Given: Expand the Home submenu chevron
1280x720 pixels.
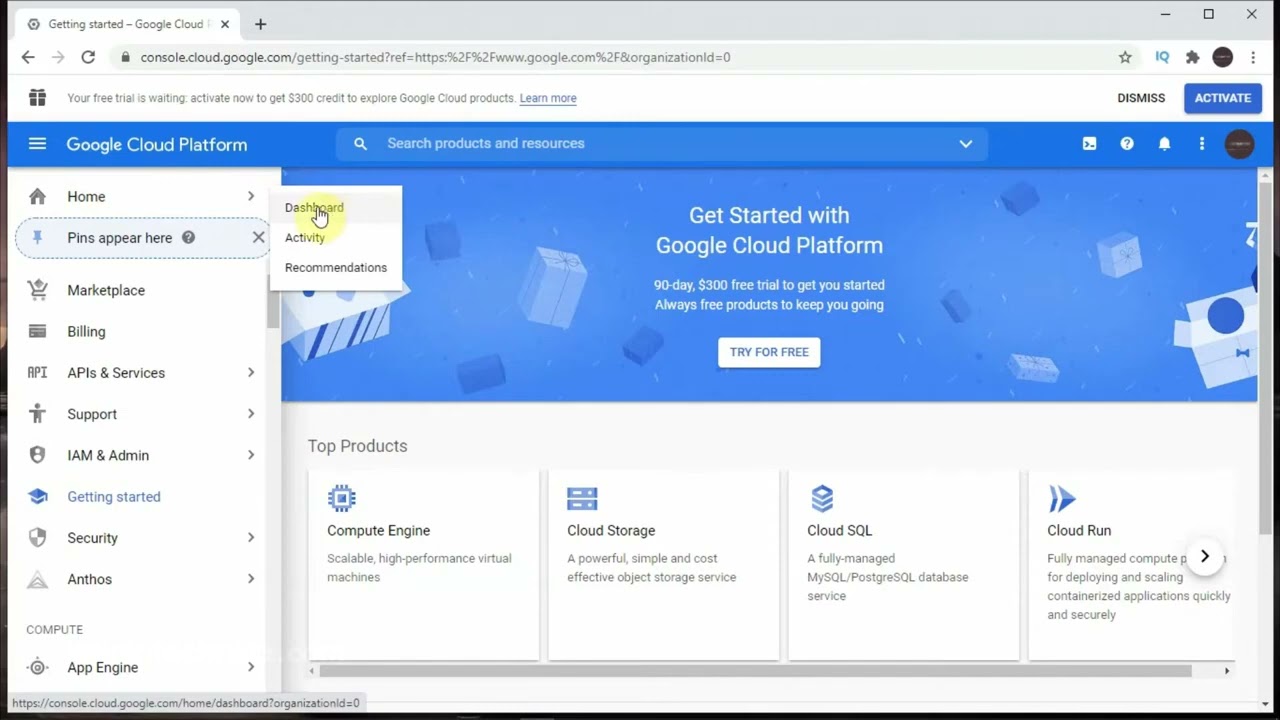Looking at the screenshot, I should click(x=251, y=196).
